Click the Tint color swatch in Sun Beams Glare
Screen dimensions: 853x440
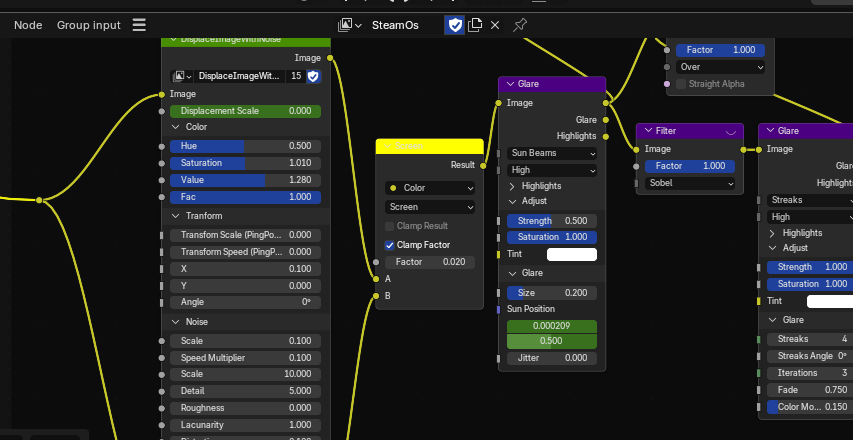coord(572,255)
